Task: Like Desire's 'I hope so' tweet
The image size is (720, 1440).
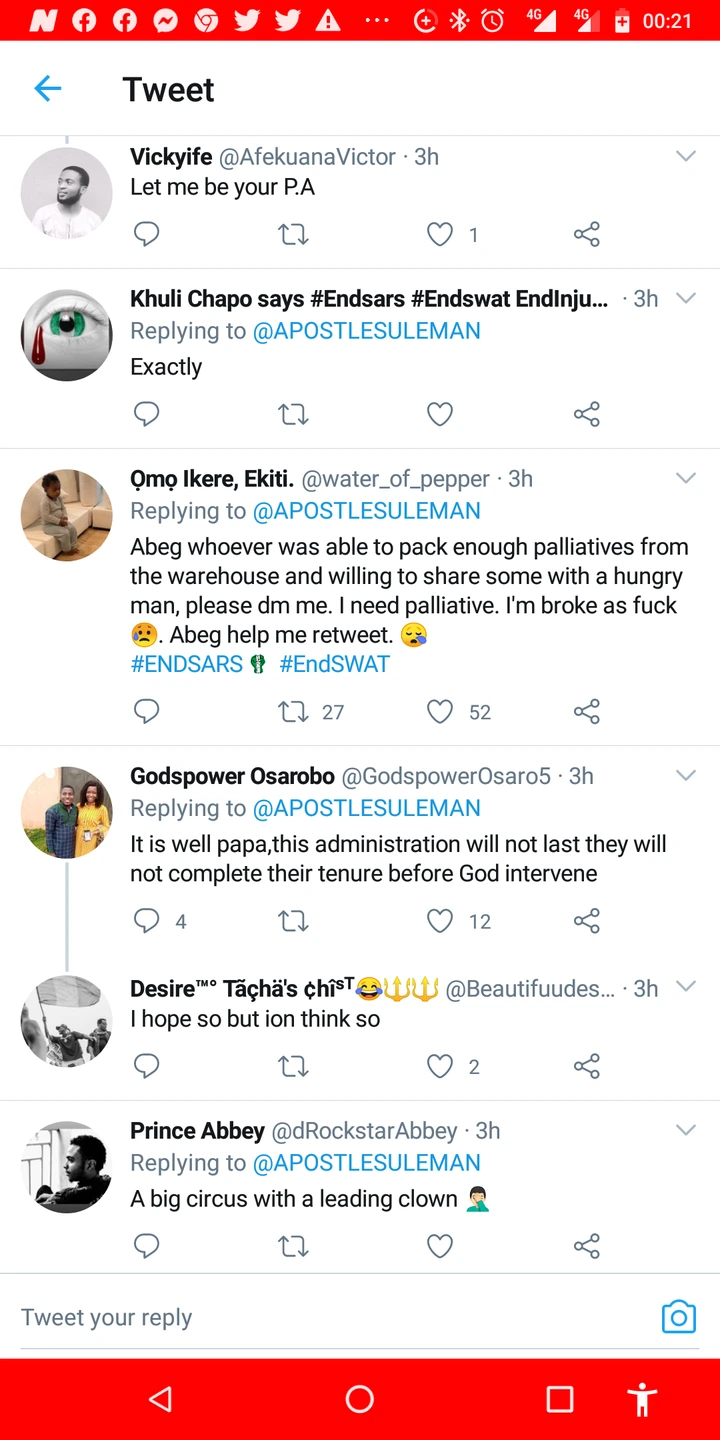Action: 440,1067
